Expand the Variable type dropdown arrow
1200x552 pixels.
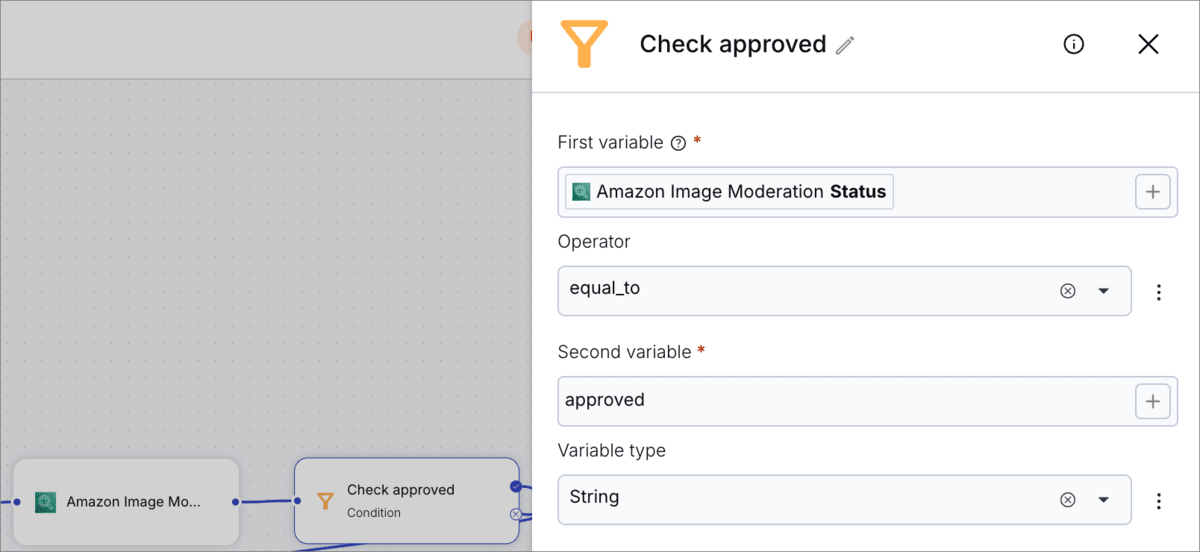point(1104,500)
